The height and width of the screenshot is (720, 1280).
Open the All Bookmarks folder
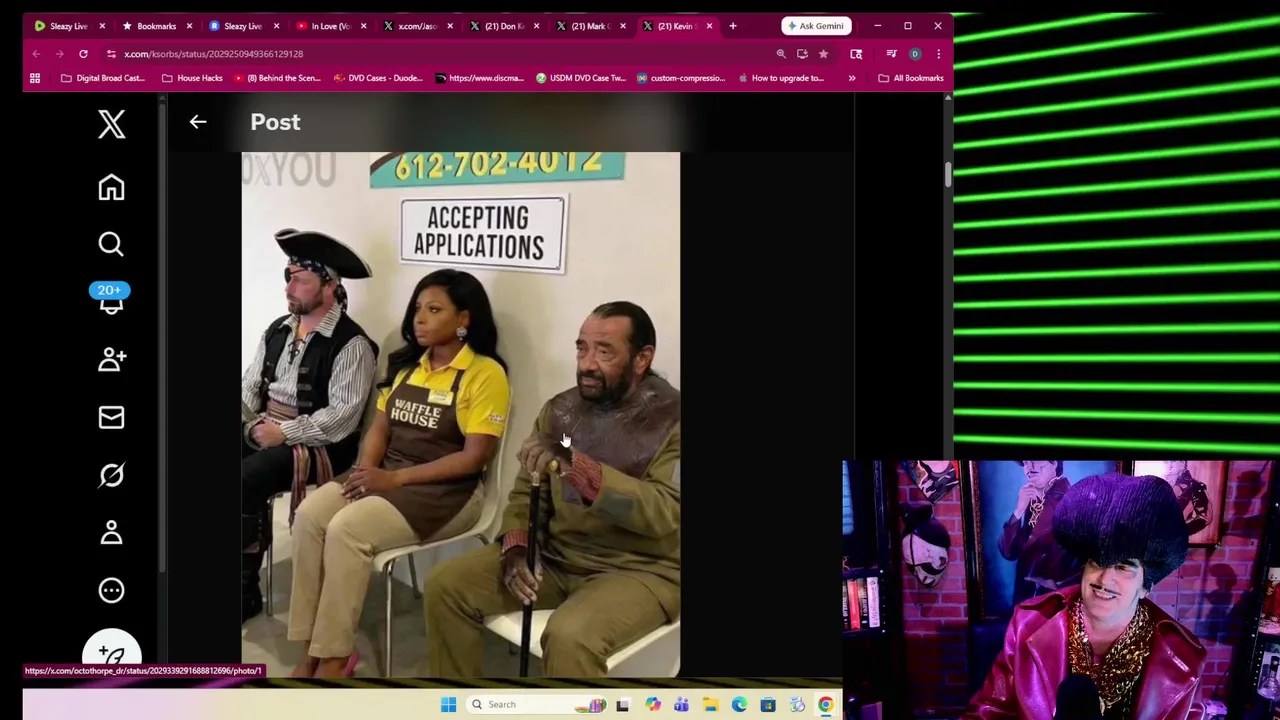pyautogui.click(x=911, y=78)
